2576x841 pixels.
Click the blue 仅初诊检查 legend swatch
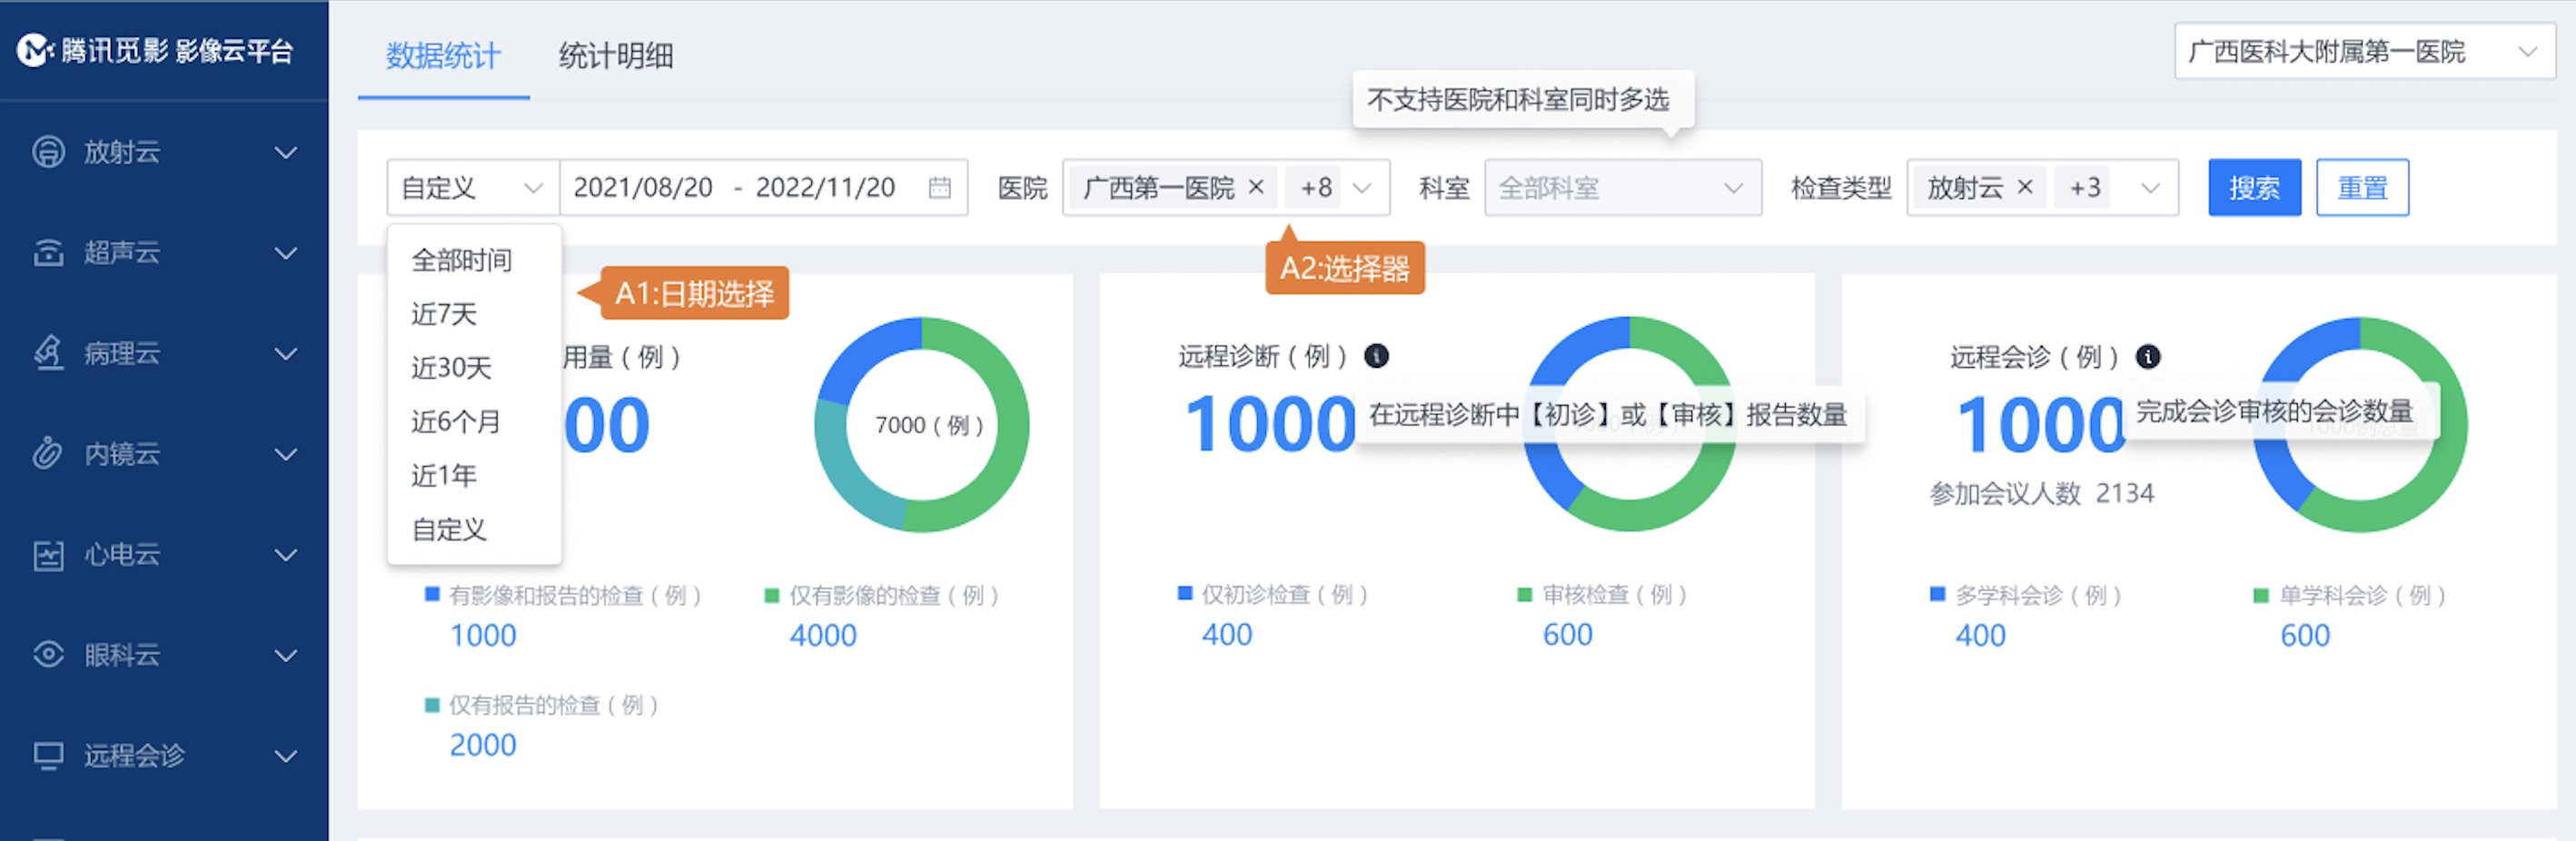click(x=1185, y=593)
